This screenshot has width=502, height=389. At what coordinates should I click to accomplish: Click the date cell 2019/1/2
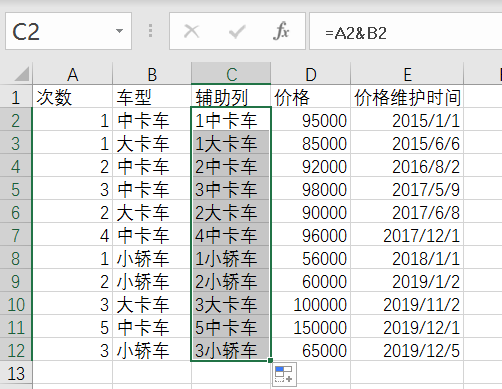[x=407, y=280]
